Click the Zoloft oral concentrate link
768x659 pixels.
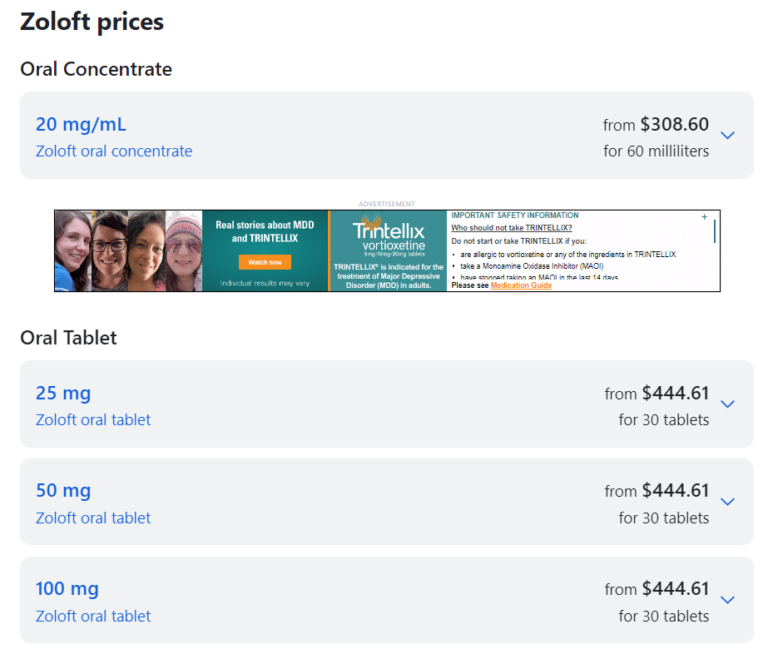(x=114, y=152)
